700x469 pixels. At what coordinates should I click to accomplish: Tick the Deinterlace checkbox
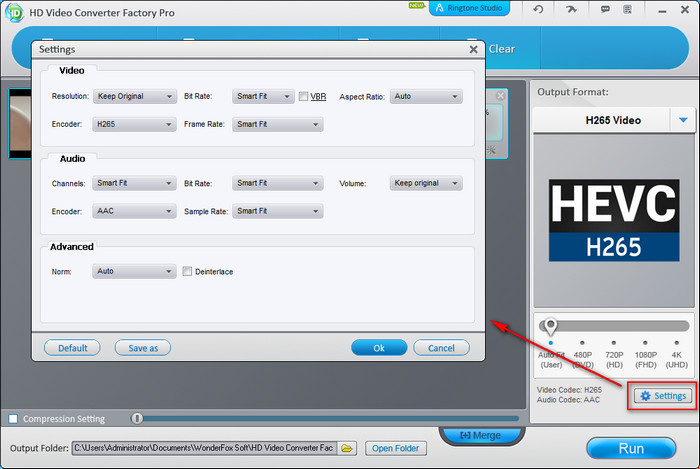(x=187, y=271)
